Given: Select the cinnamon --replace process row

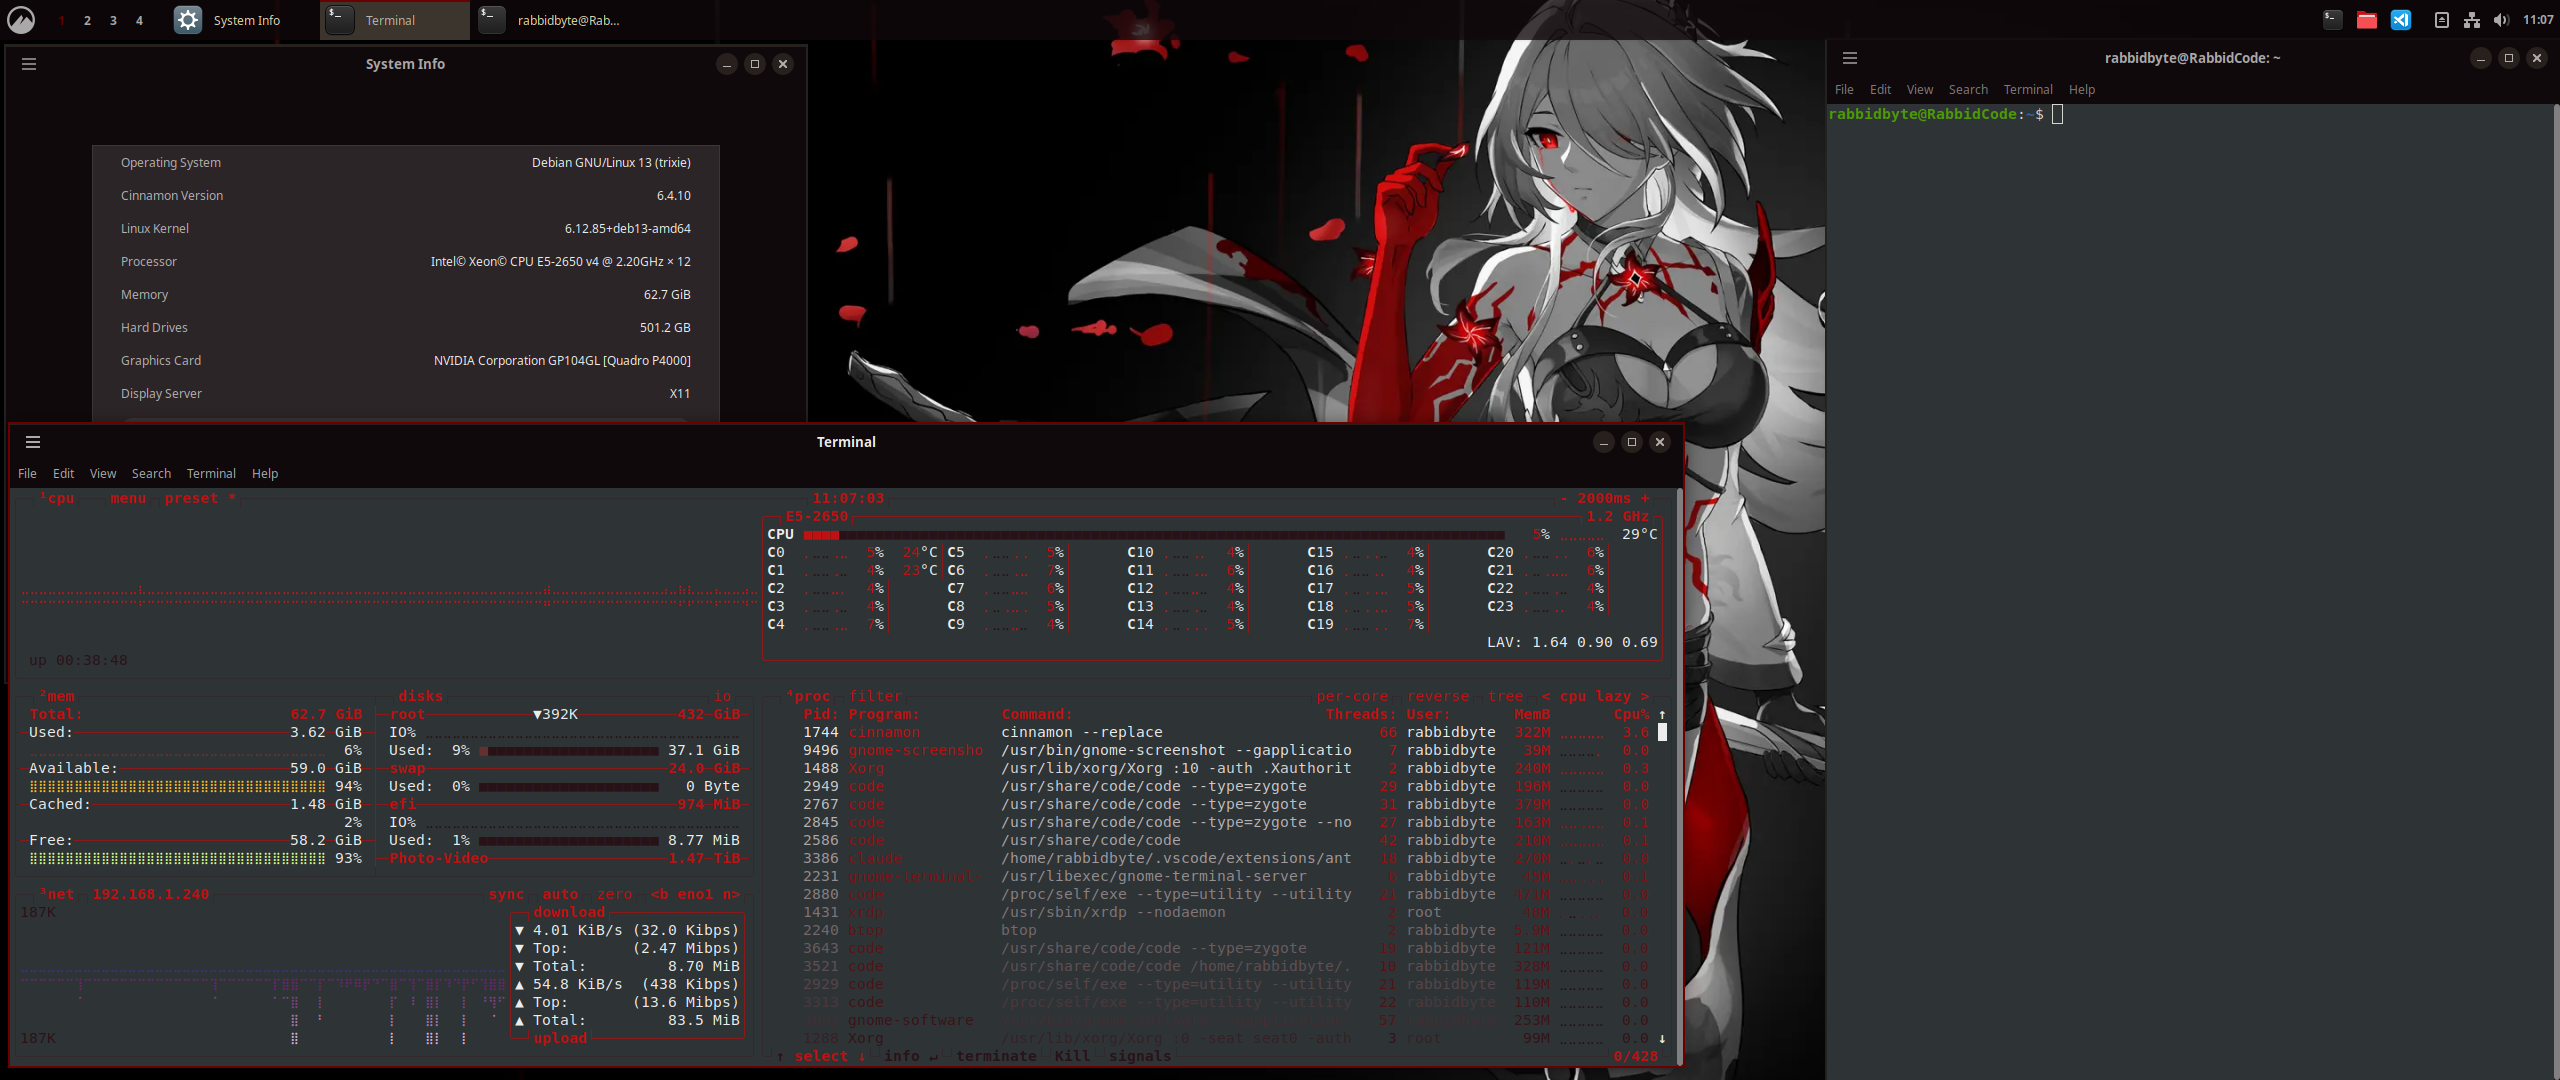Looking at the screenshot, I should pos(1227,732).
